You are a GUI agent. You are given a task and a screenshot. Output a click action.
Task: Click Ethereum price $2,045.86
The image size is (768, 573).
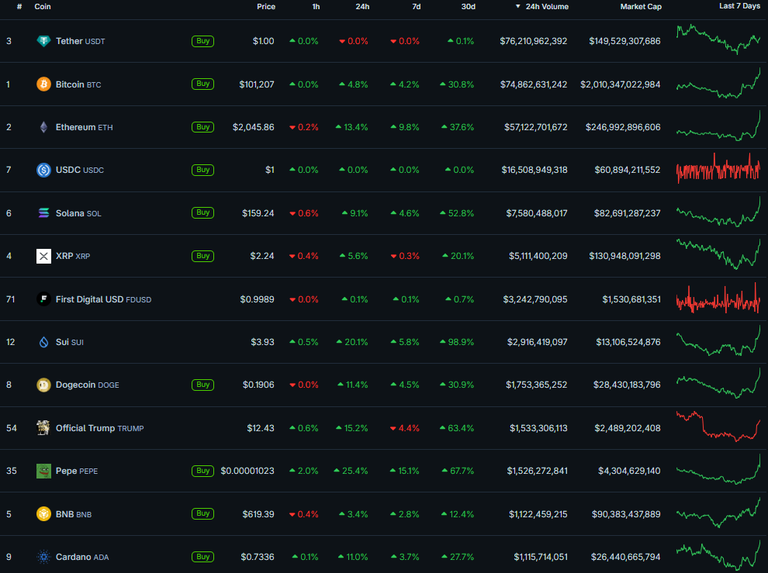[x=253, y=127]
